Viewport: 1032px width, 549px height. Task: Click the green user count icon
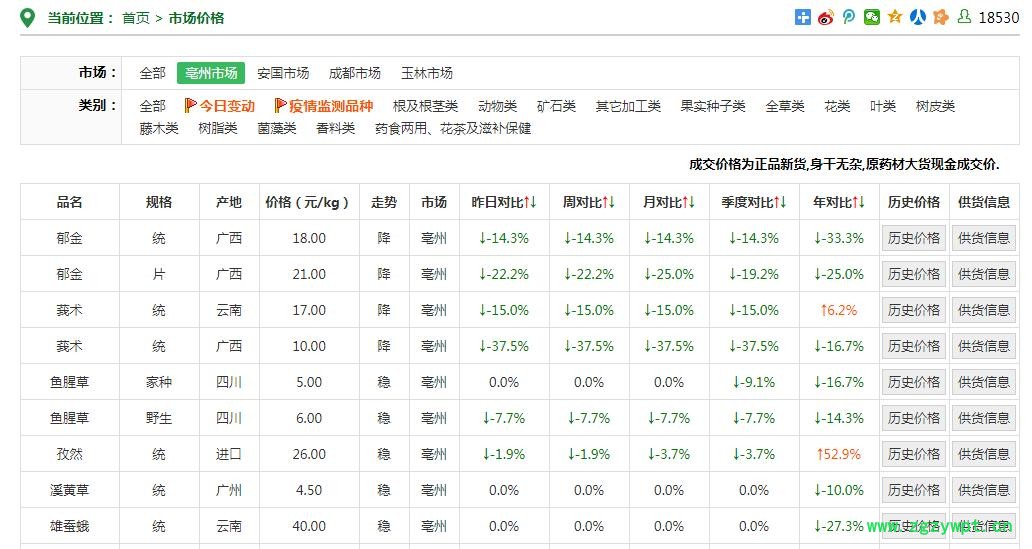964,17
